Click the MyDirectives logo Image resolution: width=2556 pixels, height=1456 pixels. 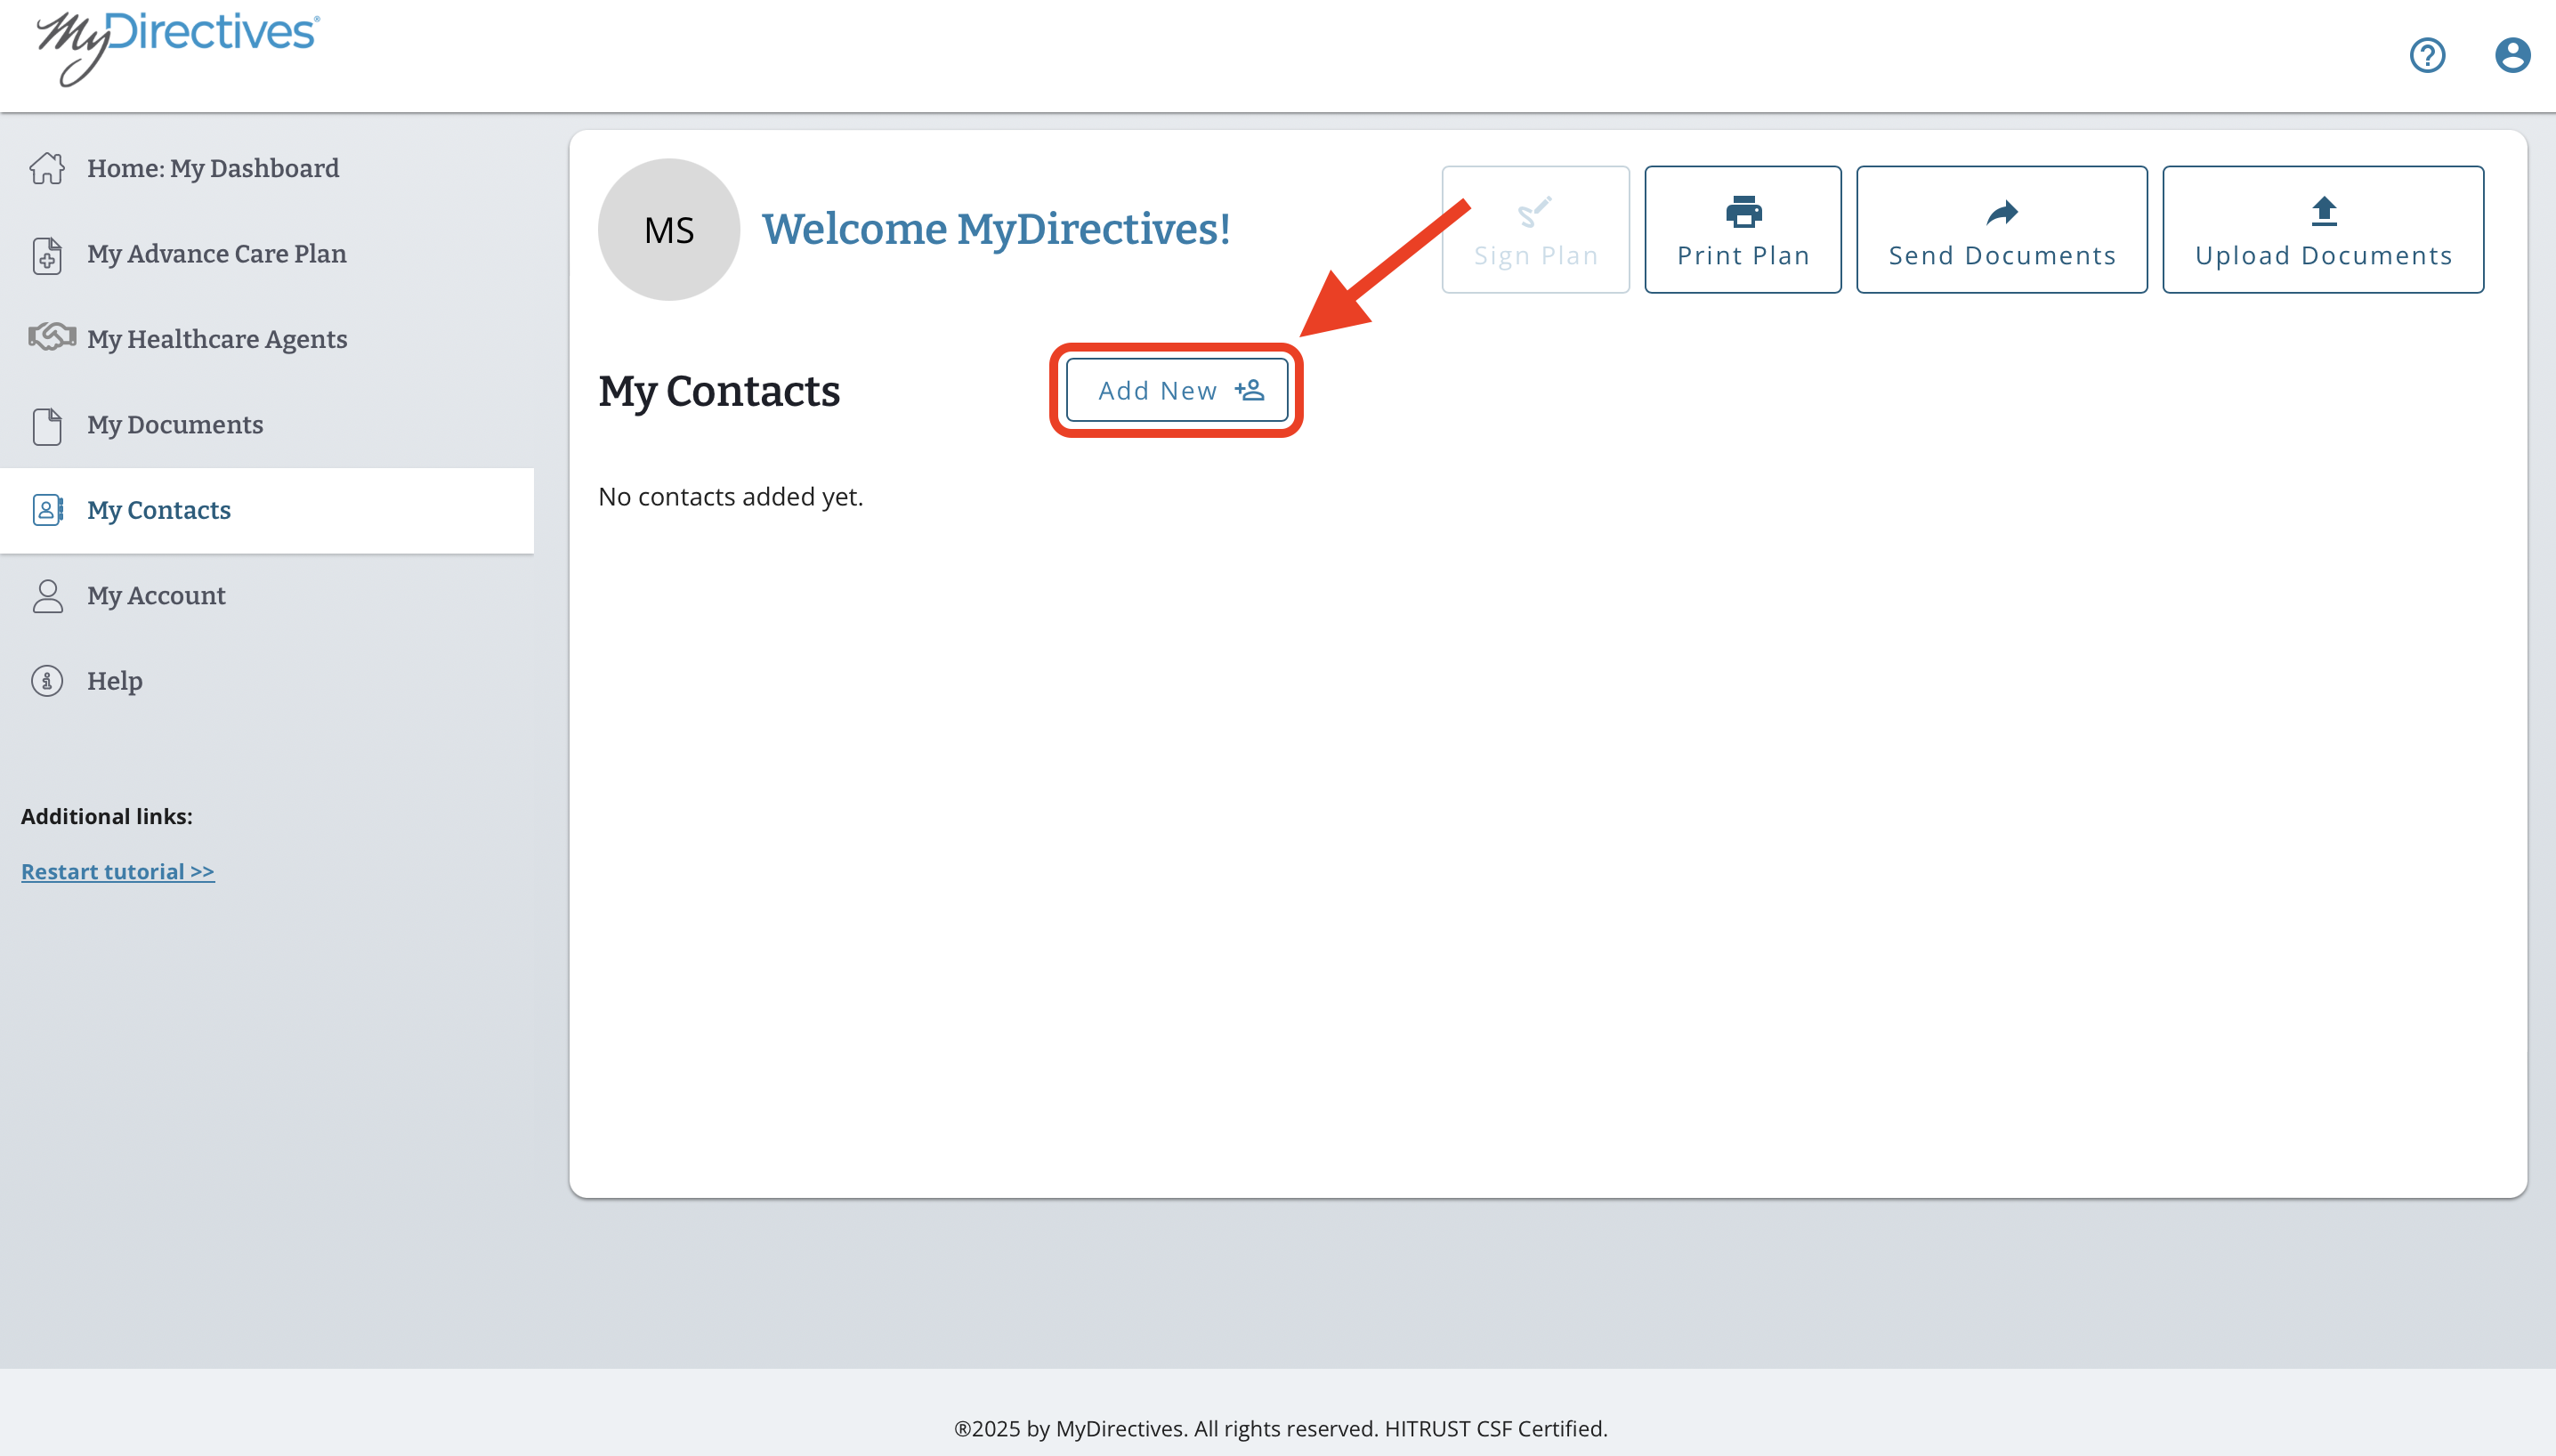[178, 45]
